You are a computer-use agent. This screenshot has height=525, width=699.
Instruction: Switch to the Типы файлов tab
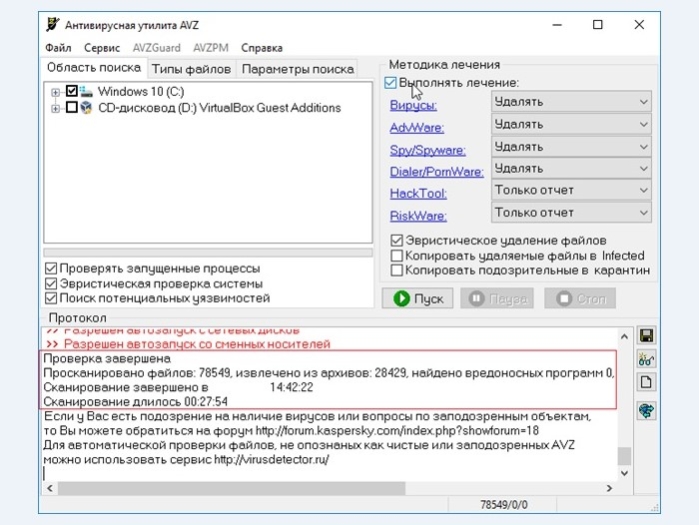tap(191, 69)
